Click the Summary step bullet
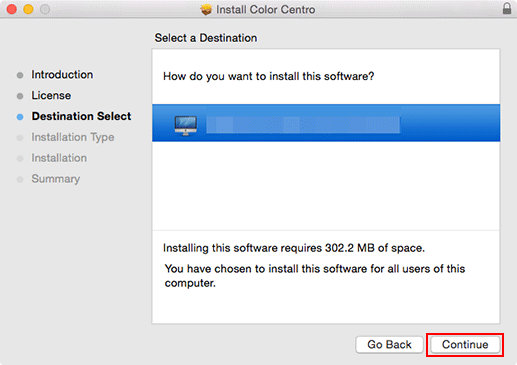517x365 pixels. tap(20, 179)
